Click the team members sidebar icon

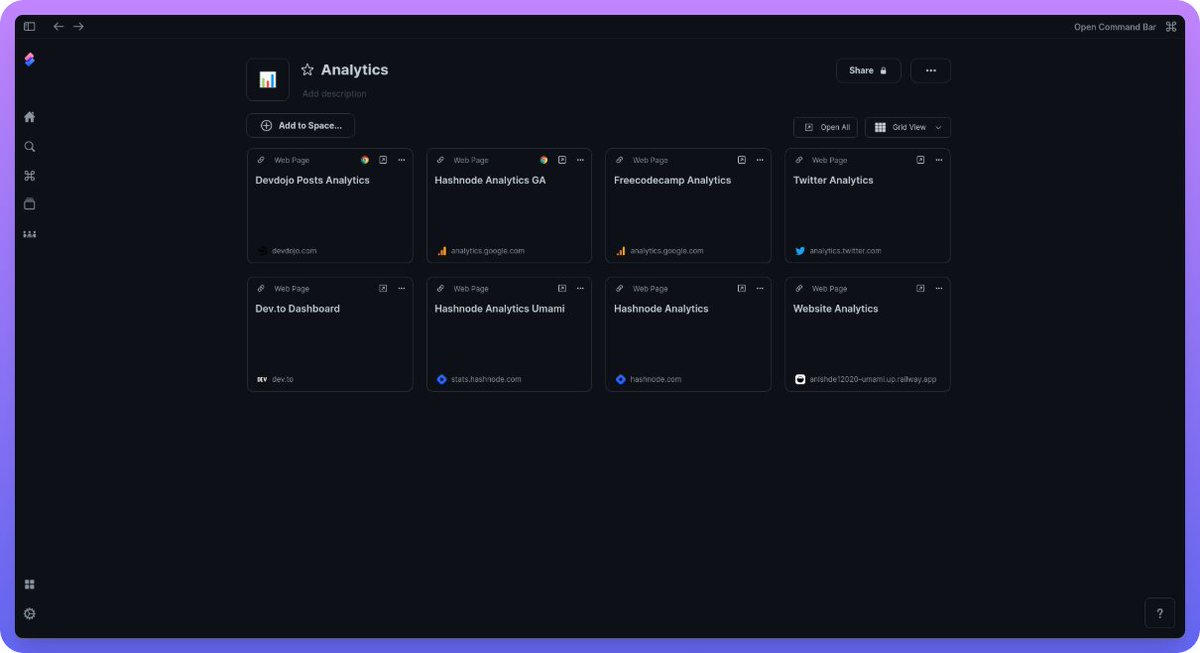pos(29,234)
